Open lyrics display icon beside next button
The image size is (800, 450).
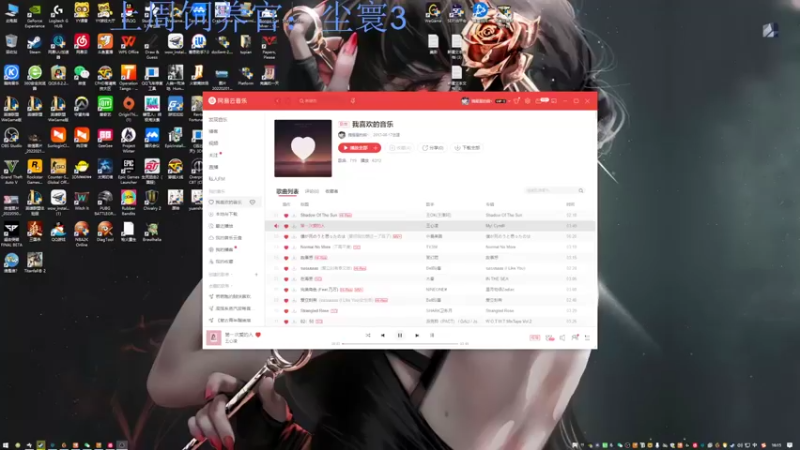coord(432,335)
